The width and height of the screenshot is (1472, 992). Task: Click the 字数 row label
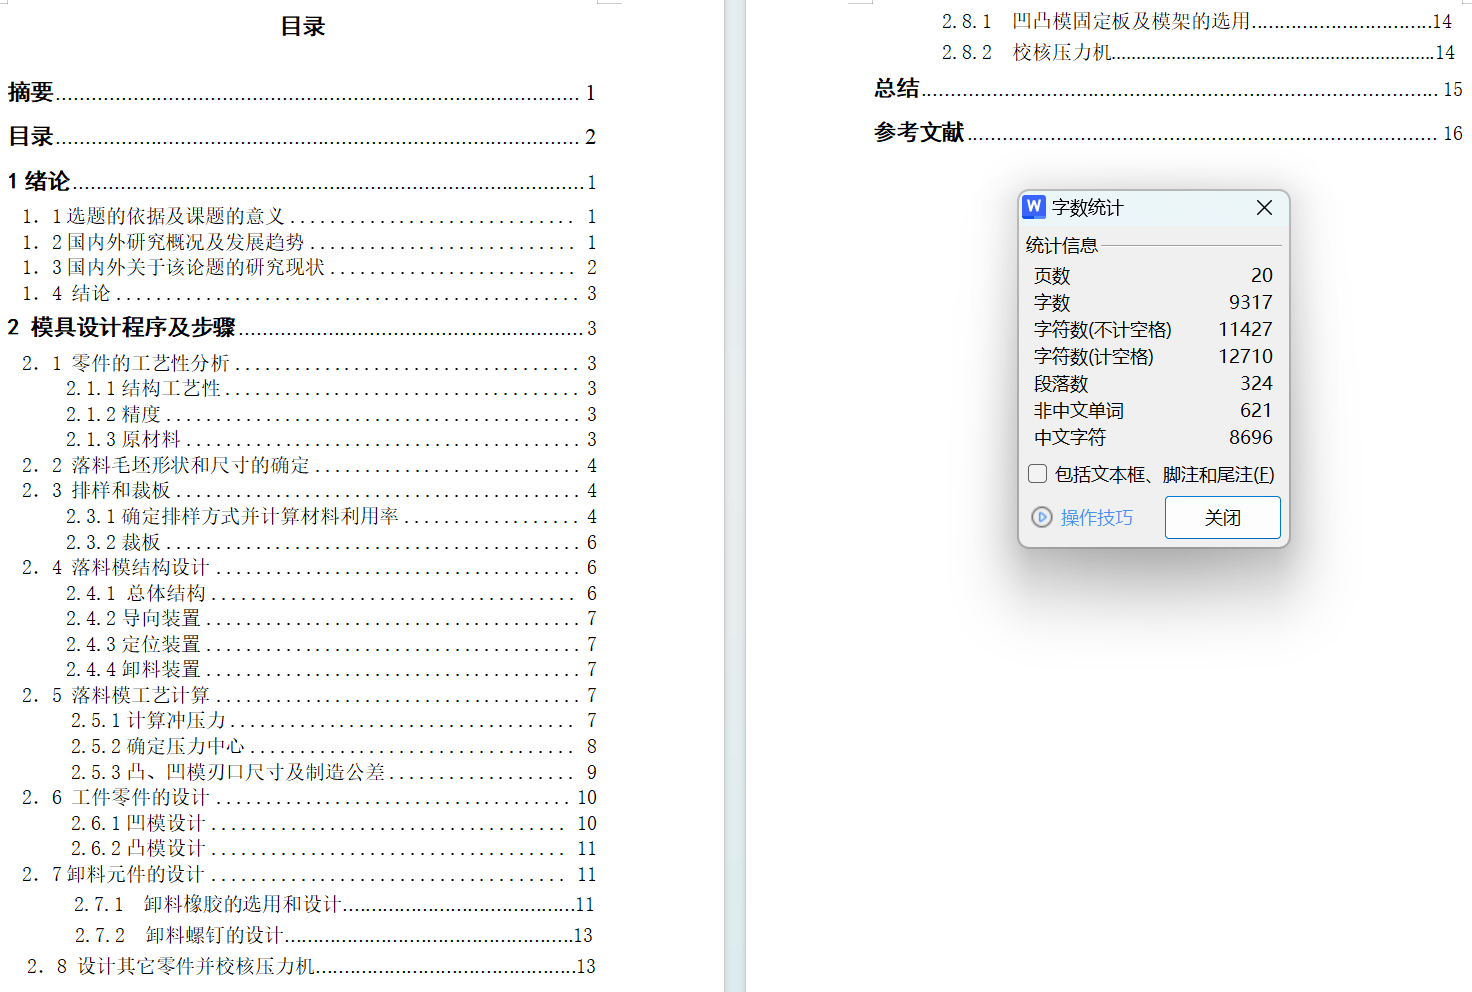point(1052,302)
